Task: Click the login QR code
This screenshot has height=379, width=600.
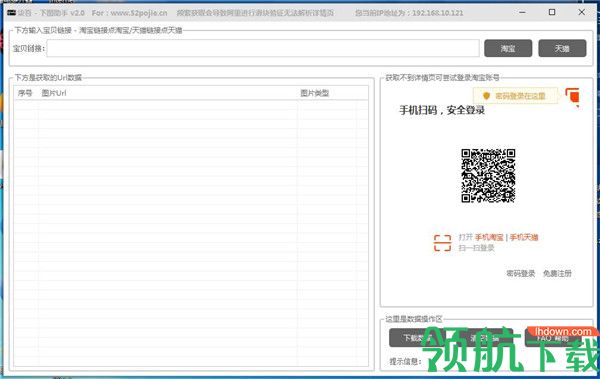Action: (488, 176)
